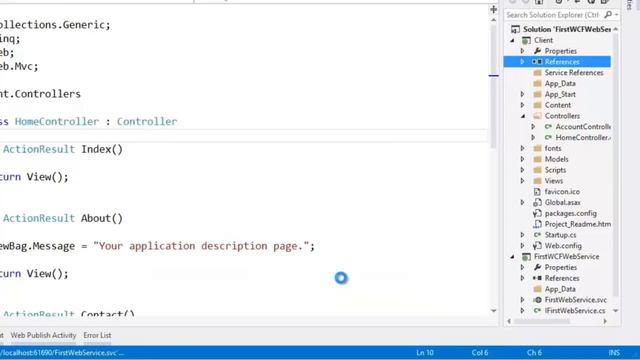
Task: Click the open Controllers folder icon
Action: coord(537,116)
